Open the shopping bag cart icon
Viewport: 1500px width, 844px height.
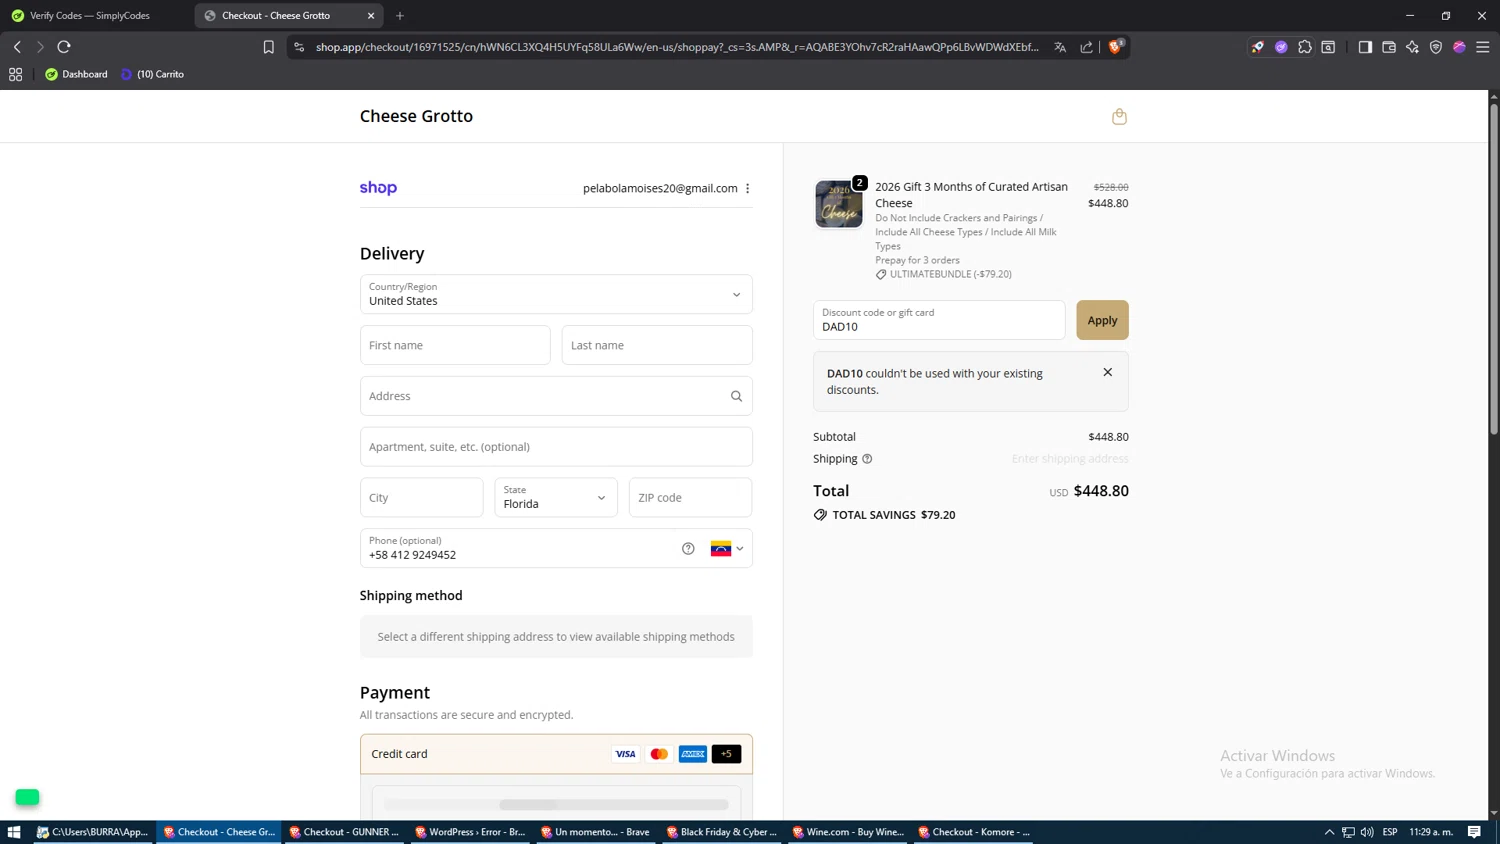pyautogui.click(x=1119, y=116)
